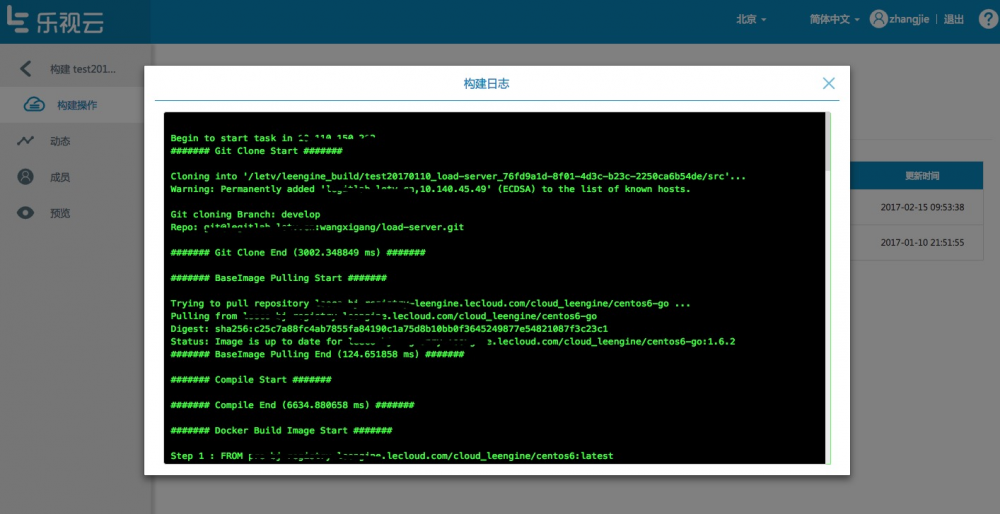The width and height of the screenshot is (1000, 514).
Task: Click the 'Warning: Permanently added' log line
Action: click(x=430, y=189)
